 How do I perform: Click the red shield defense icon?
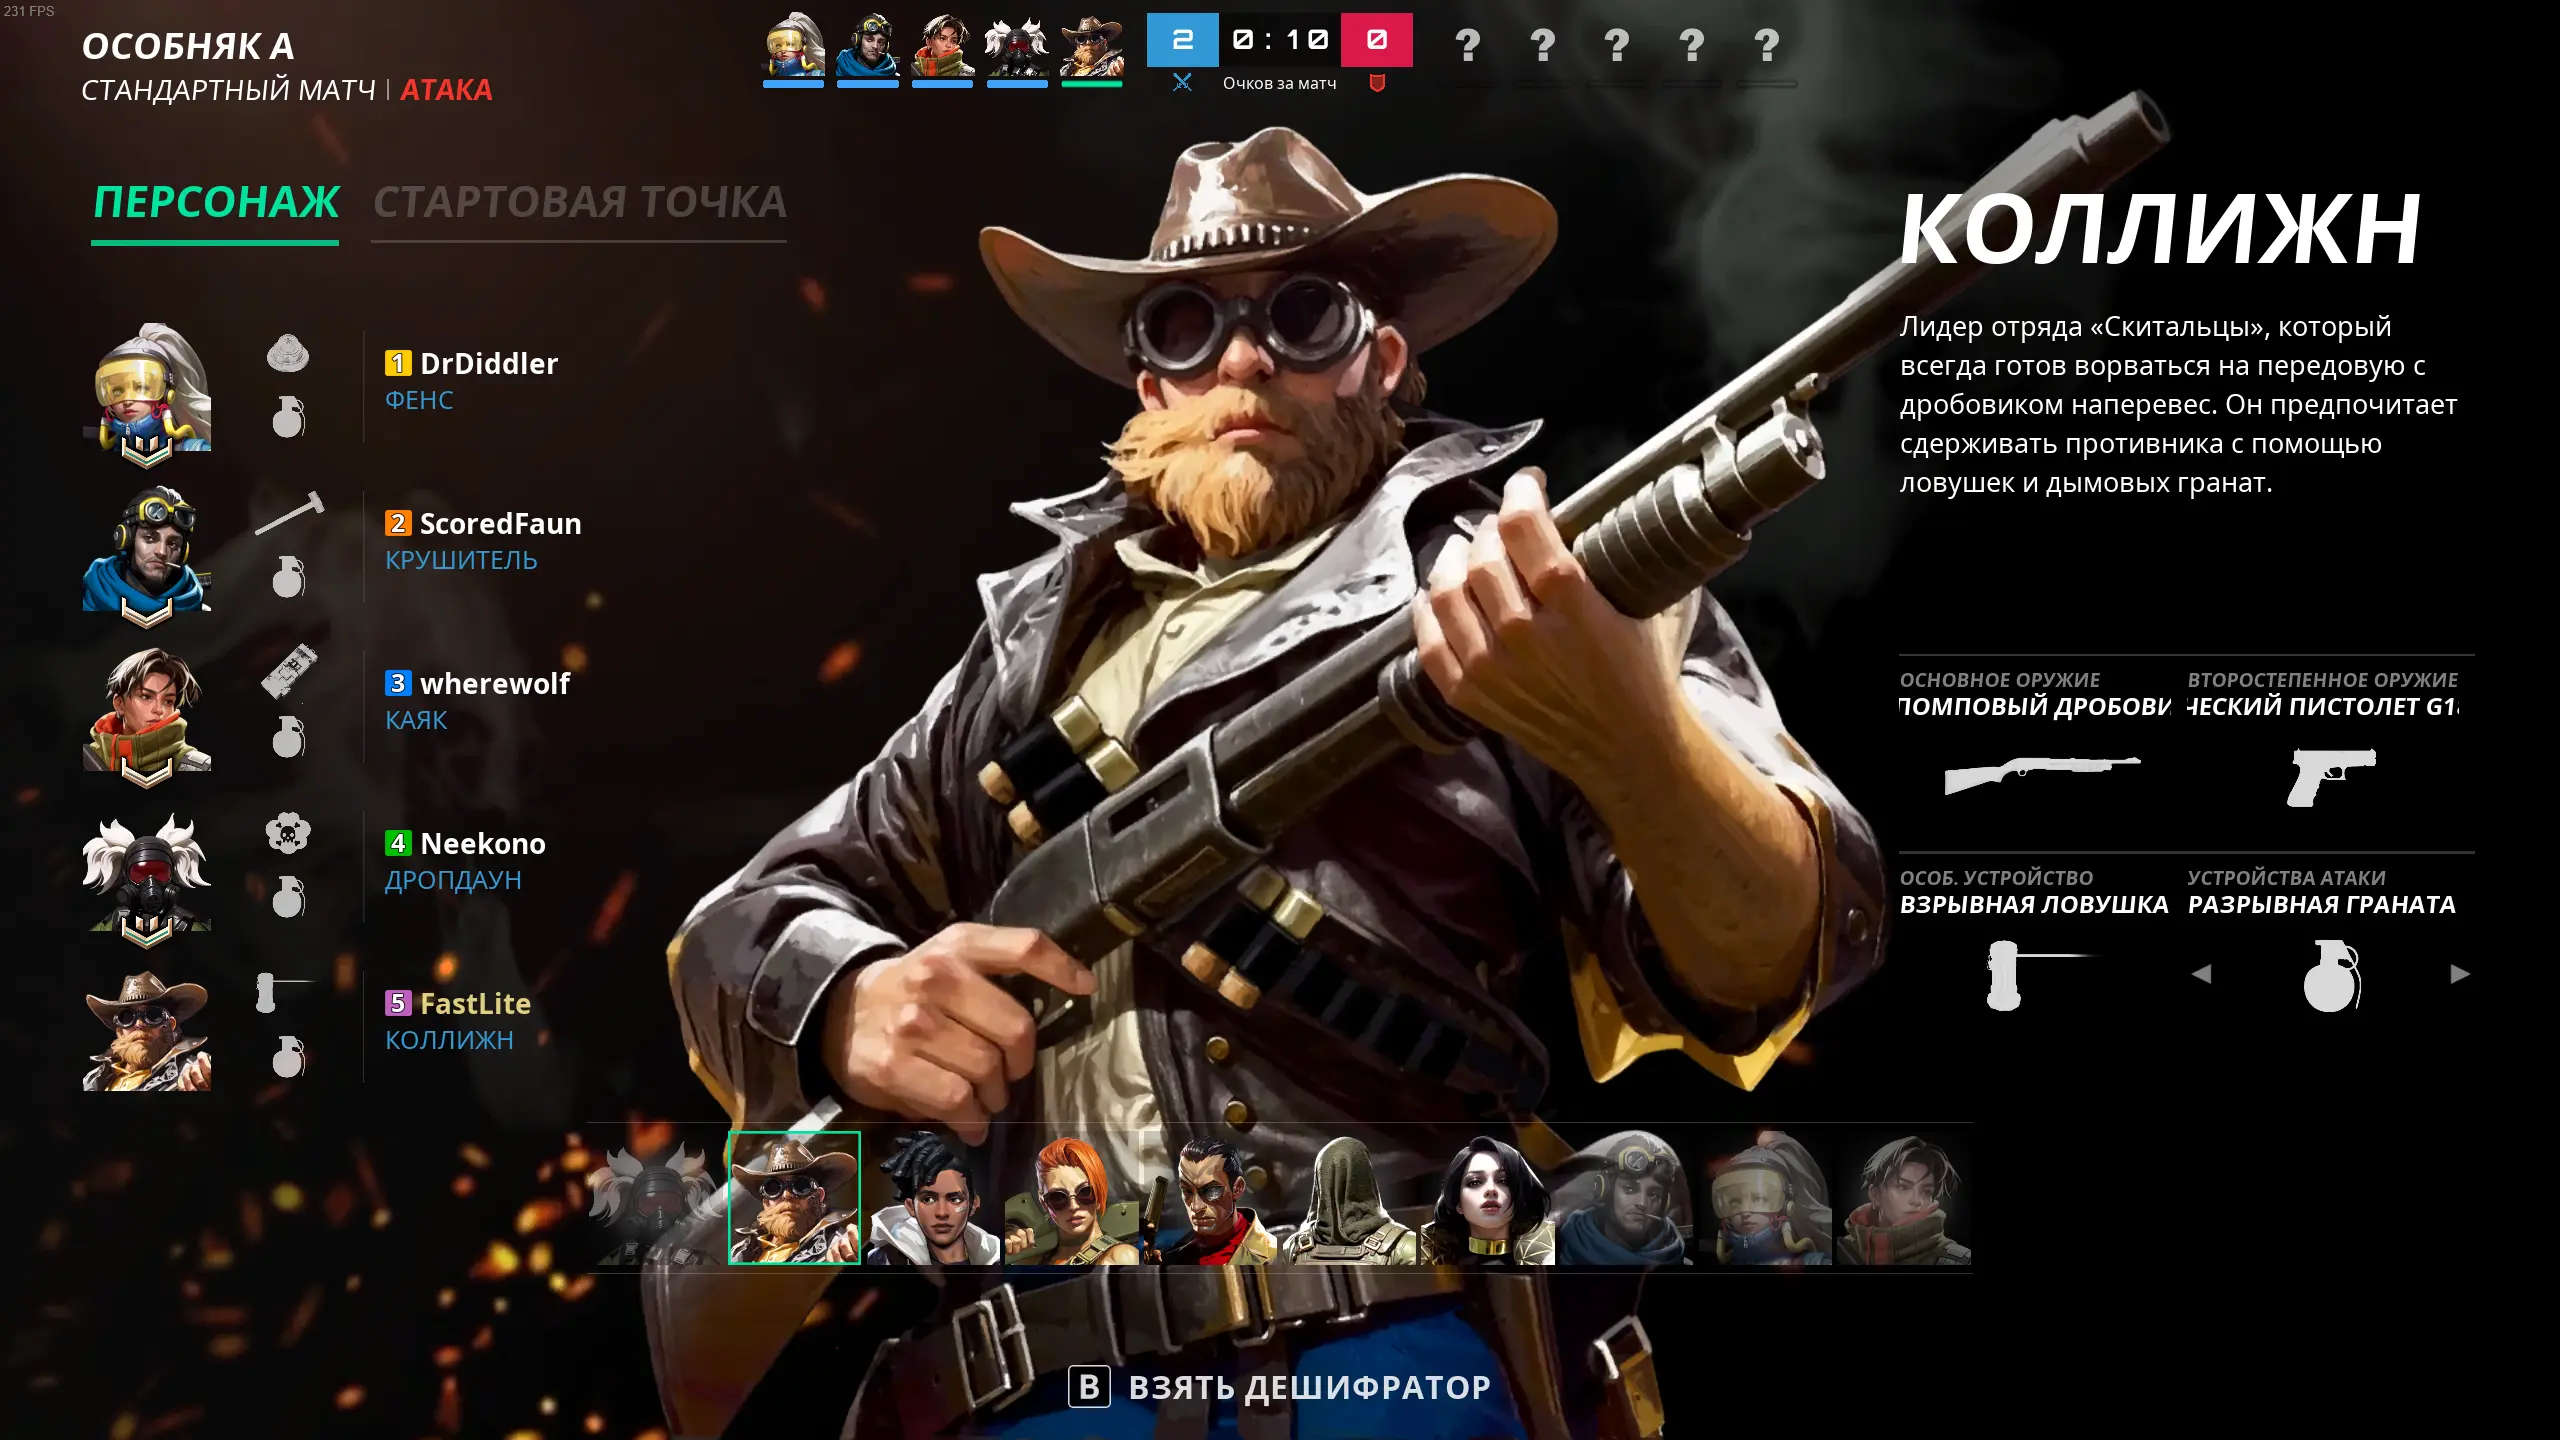pyautogui.click(x=1377, y=83)
